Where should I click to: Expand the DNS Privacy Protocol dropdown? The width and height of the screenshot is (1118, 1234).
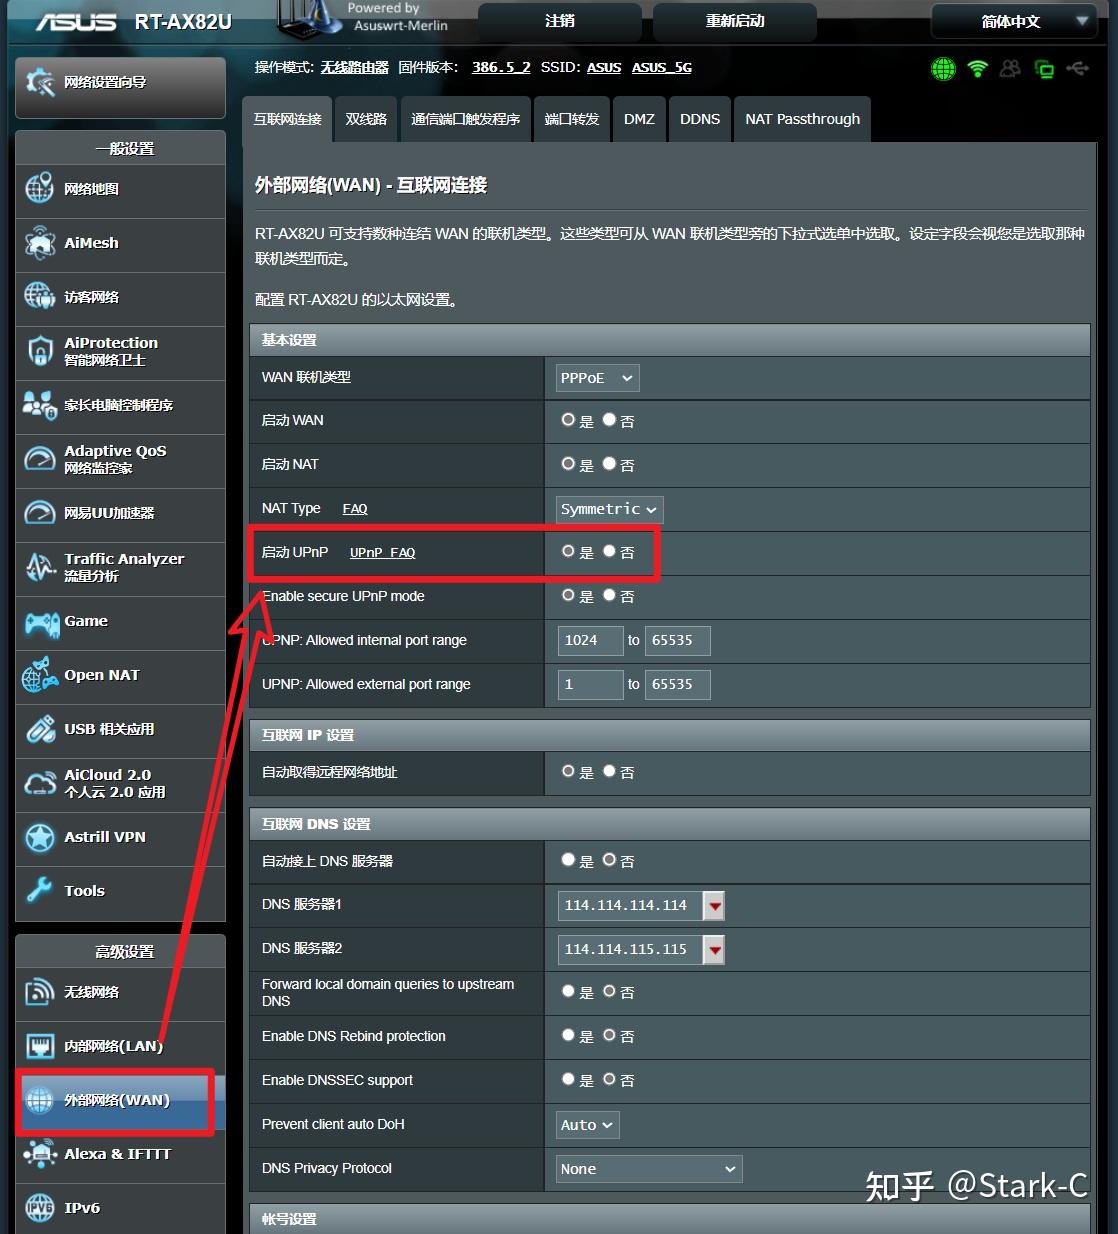[648, 1168]
